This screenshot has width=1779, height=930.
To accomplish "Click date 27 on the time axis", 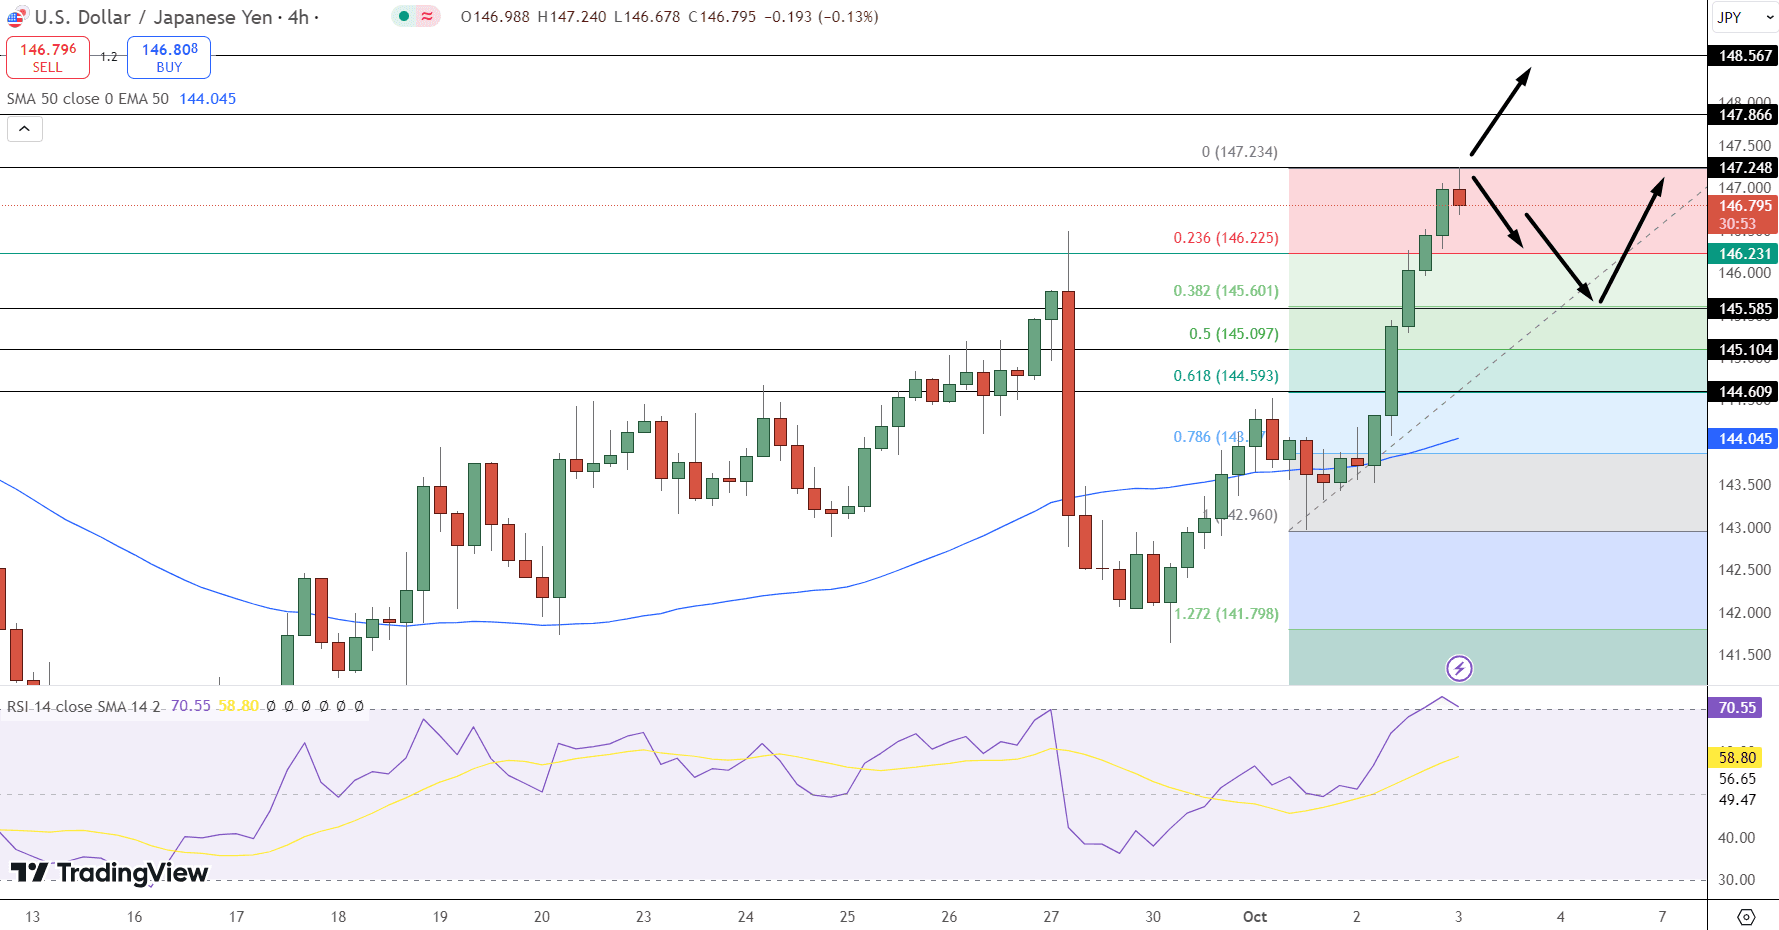I will point(1051,917).
